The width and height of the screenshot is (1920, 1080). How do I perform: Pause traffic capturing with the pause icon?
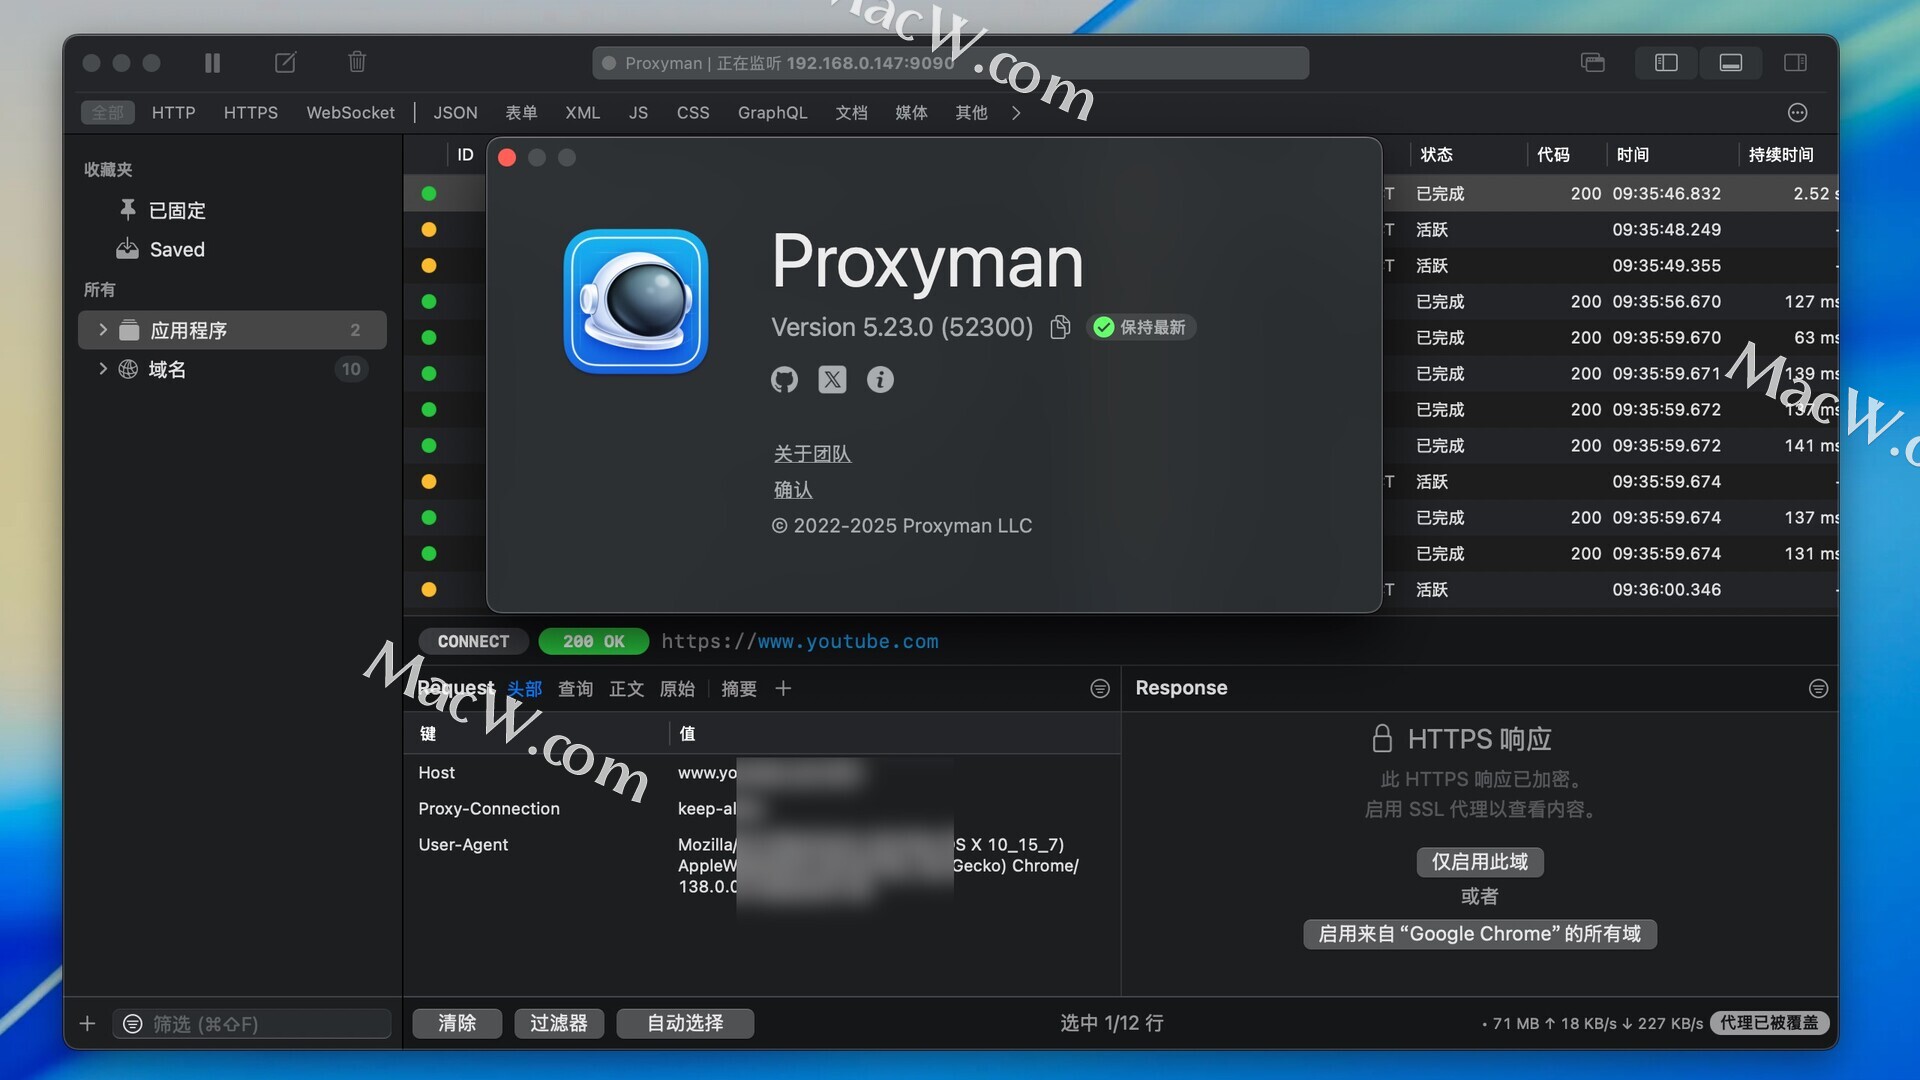(212, 63)
